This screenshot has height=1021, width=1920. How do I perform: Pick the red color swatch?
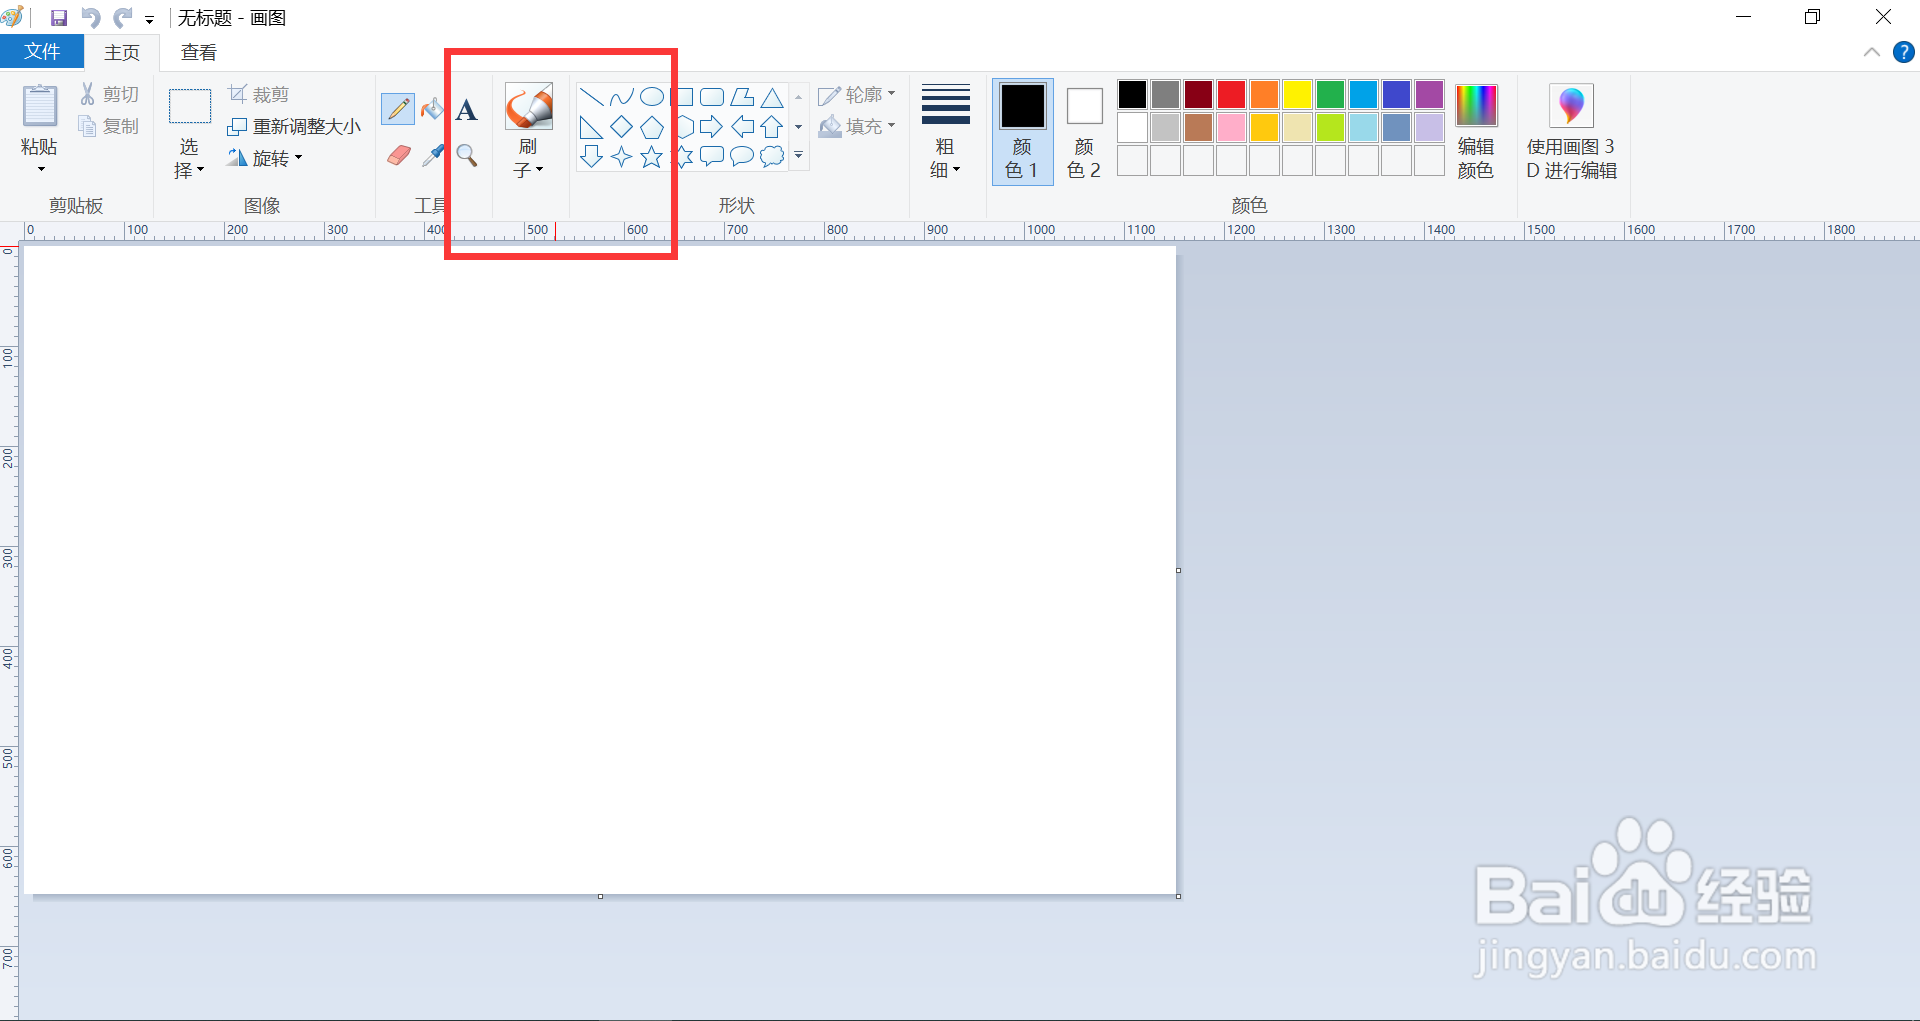click(x=1231, y=95)
